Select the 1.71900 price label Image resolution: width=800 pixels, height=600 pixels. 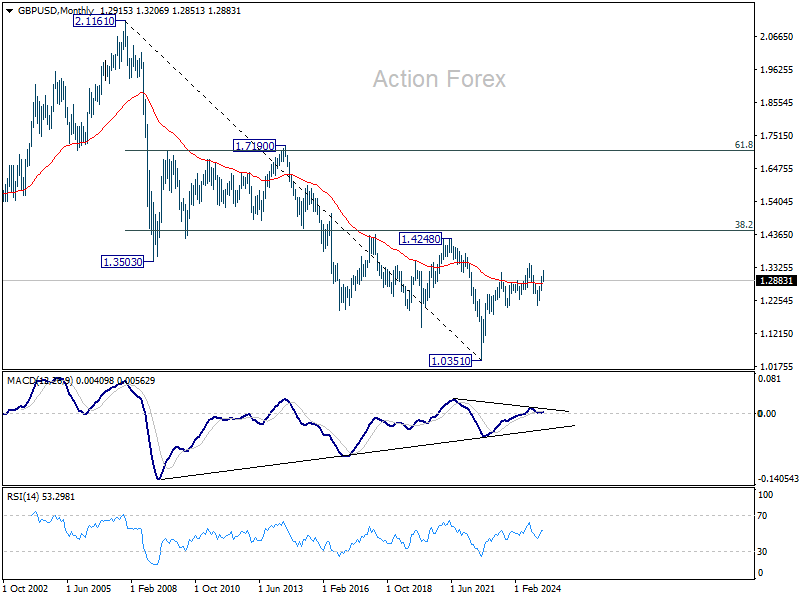tap(255, 146)
